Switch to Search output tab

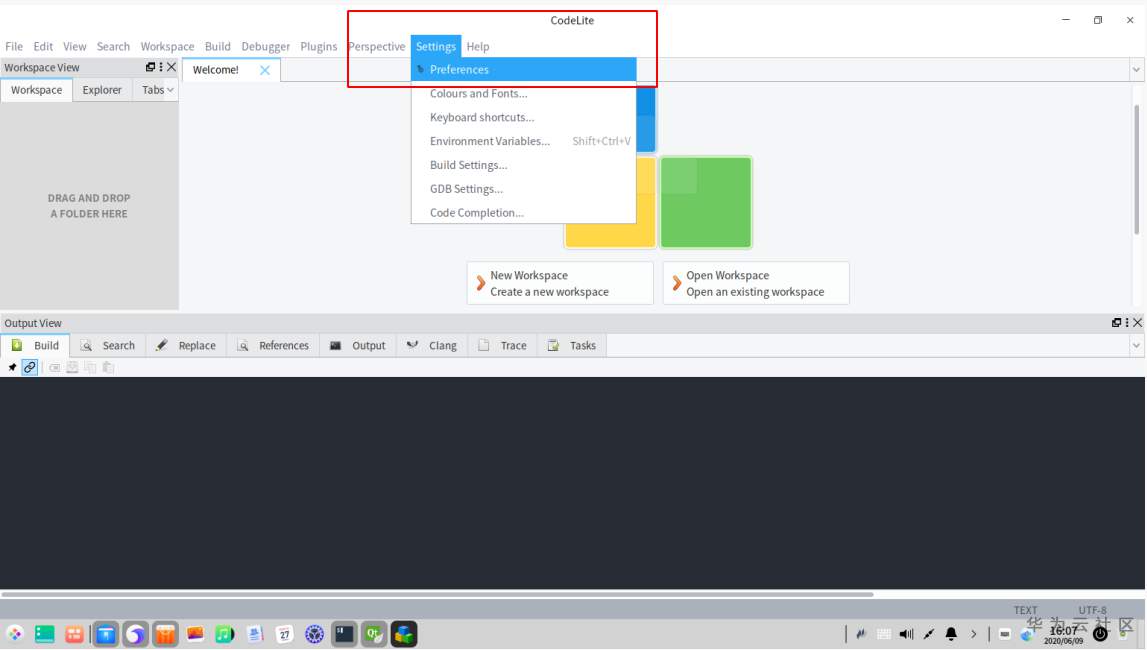tap(108, 345)
